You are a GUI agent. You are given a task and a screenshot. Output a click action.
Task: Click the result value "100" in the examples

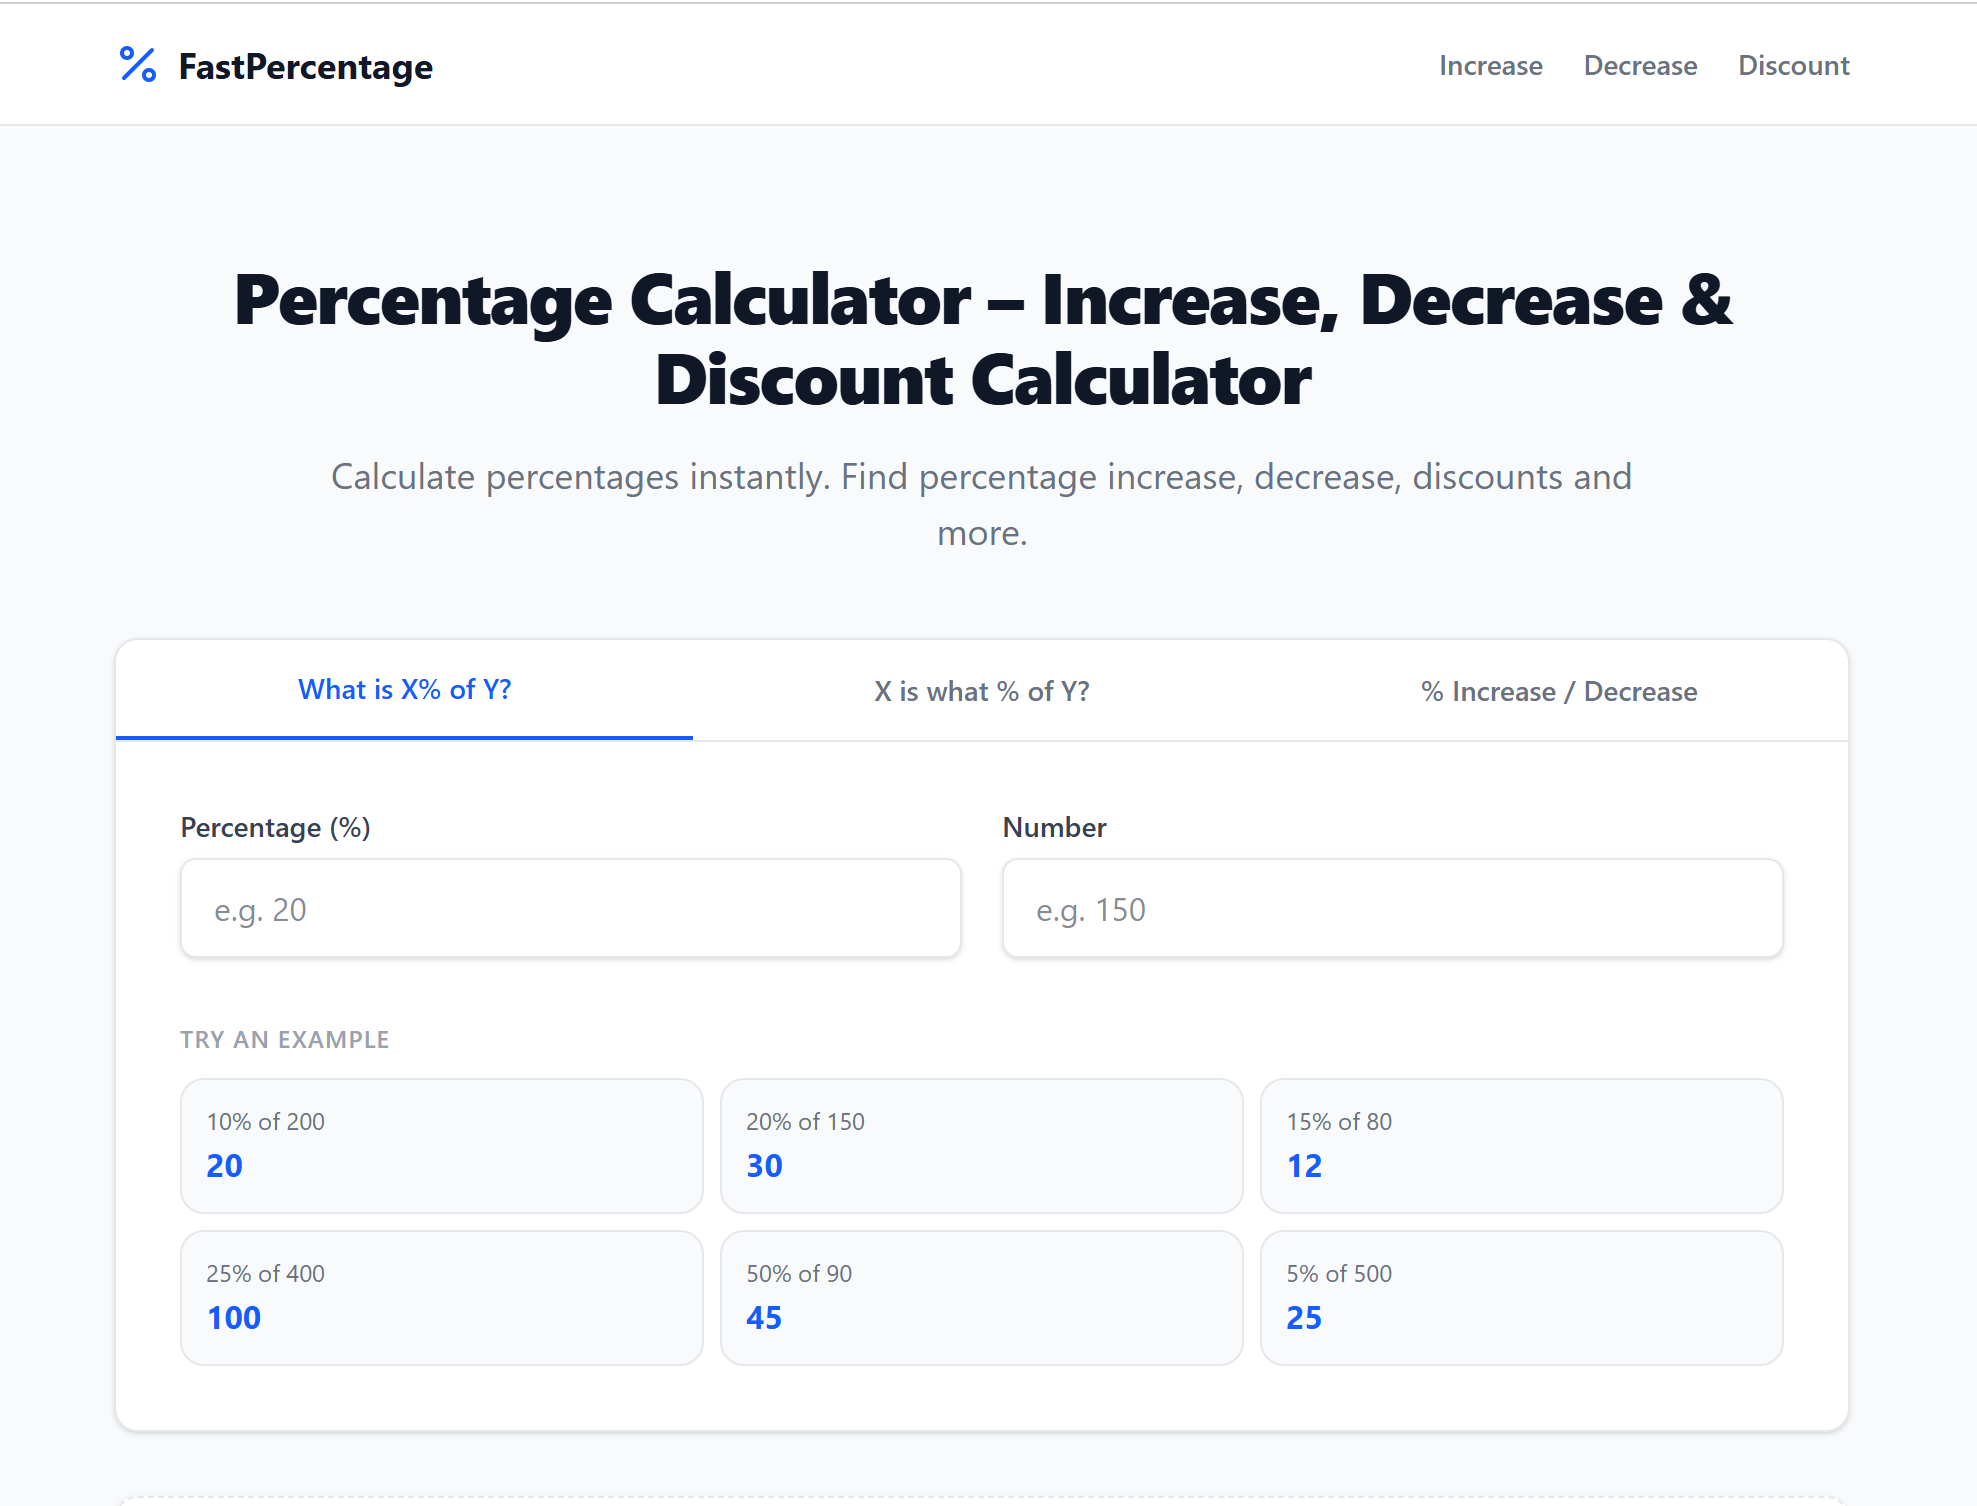point(231,1317)
